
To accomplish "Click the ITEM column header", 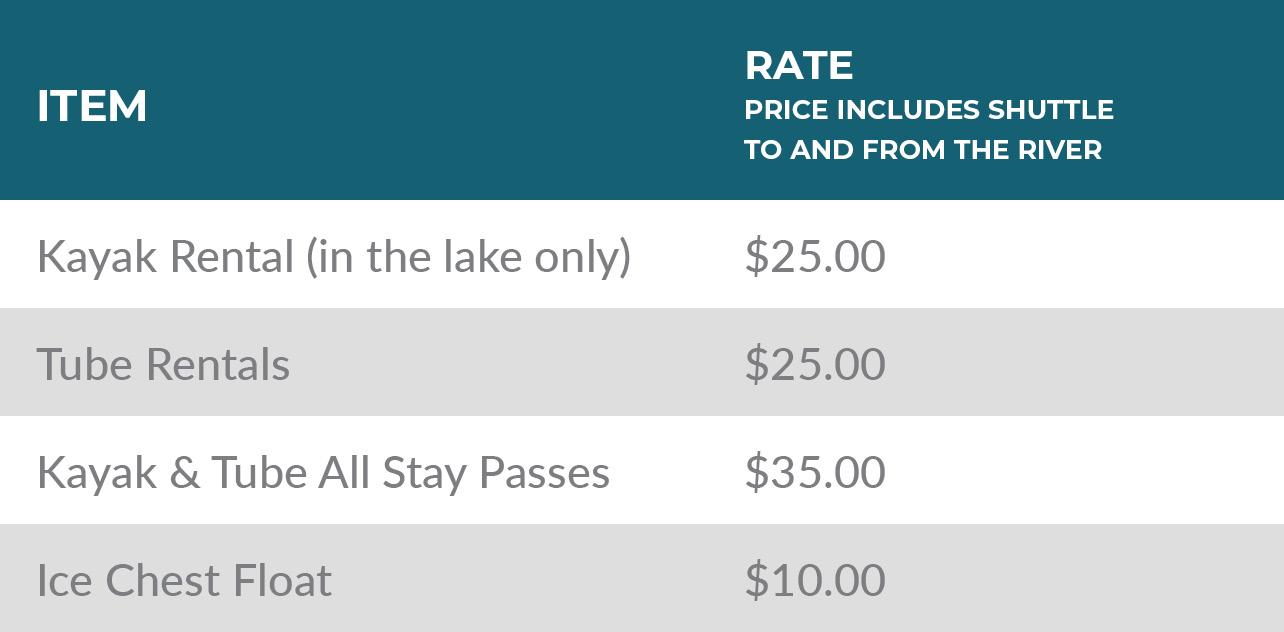I will [x=92, y=107].
